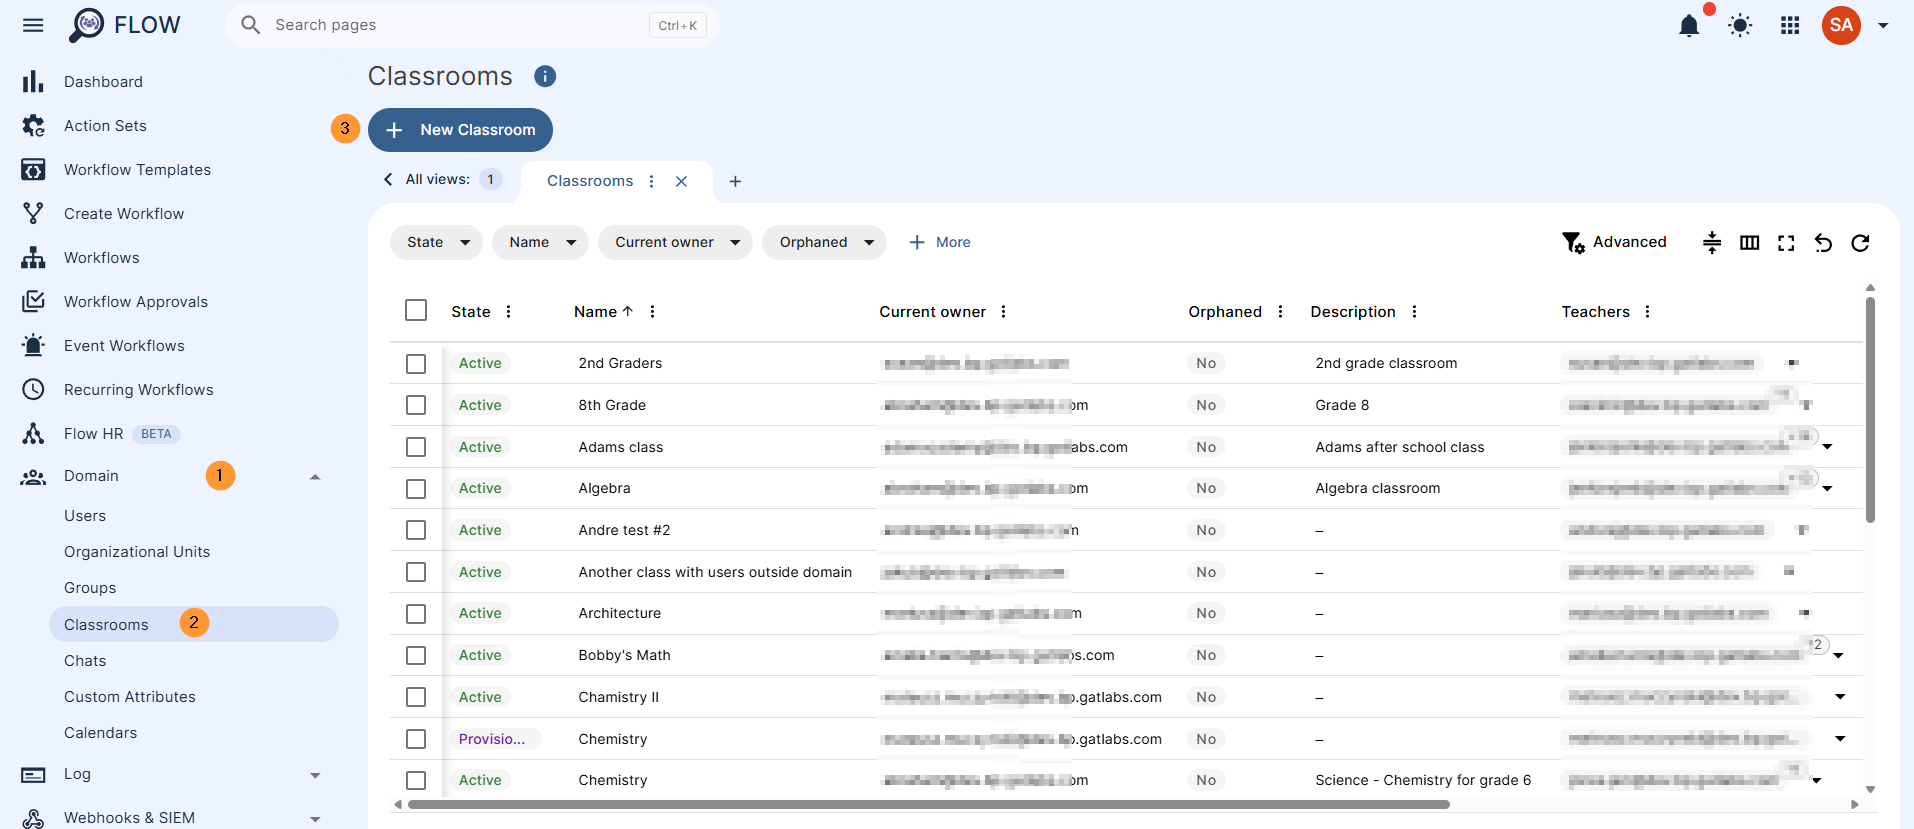This screenshot has height=829, width=1914.
Task: Expand the Log sidebar section
Action: [x=315, y=775]
